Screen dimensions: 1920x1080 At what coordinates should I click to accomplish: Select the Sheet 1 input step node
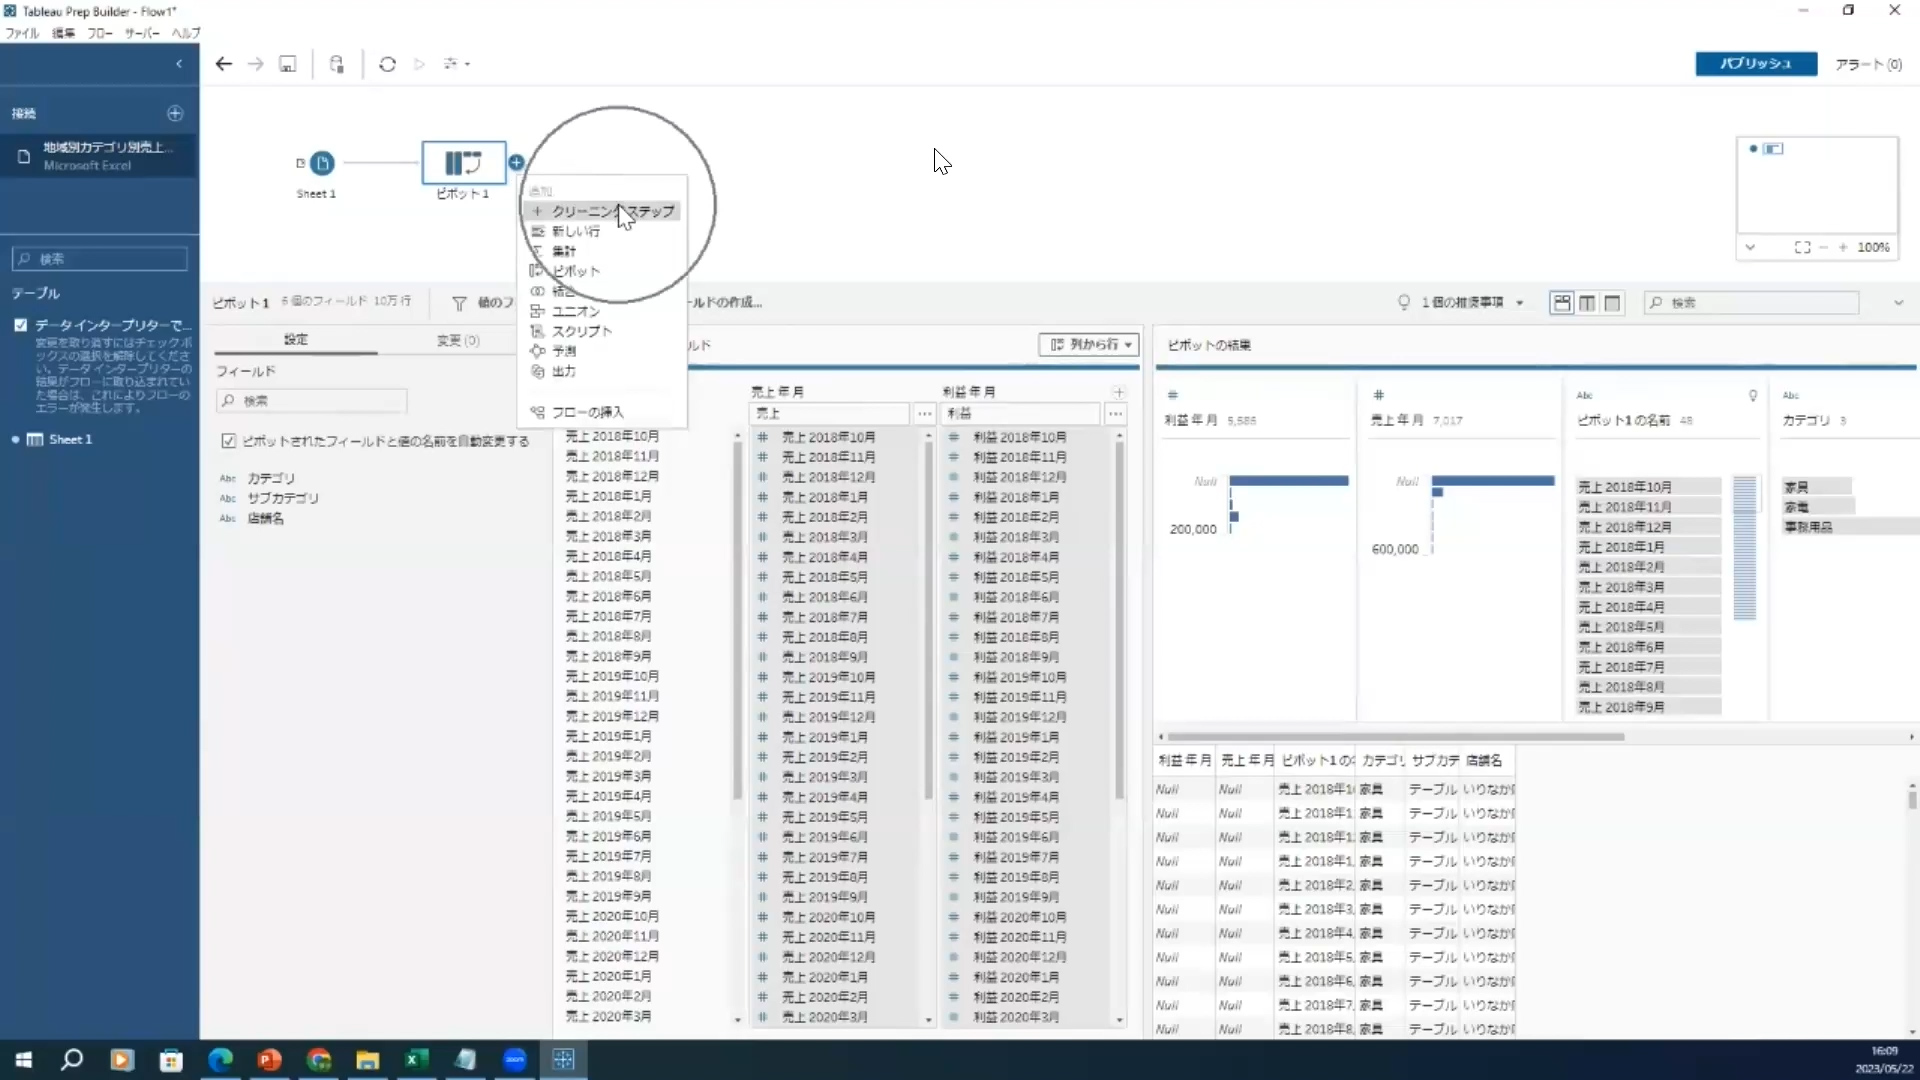tap(322, 163)
